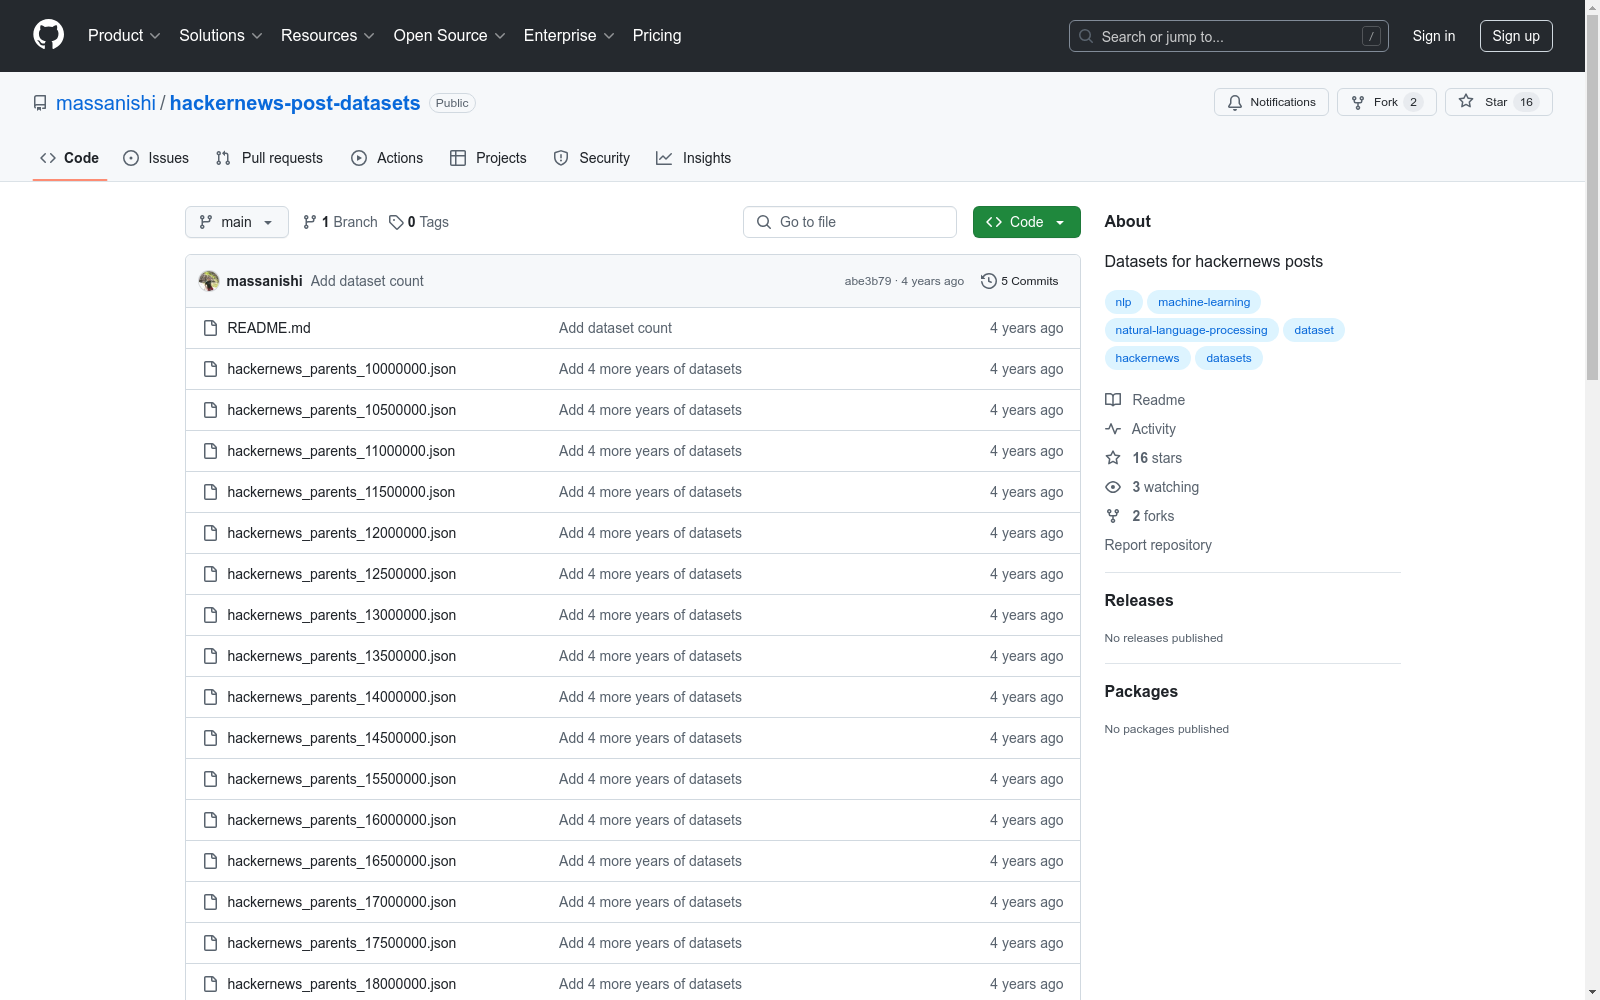
Task: Open the green Code dropdown button
Action: tap(1026, 222)
